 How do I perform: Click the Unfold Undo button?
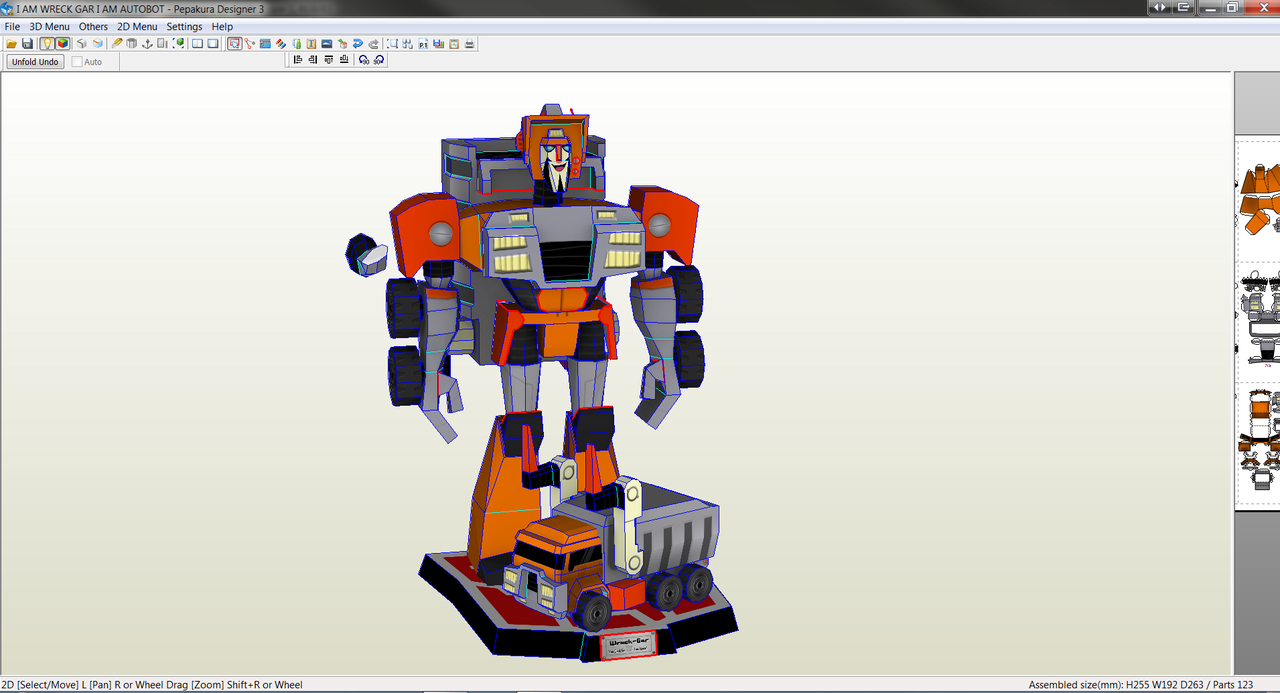(34, 61)
